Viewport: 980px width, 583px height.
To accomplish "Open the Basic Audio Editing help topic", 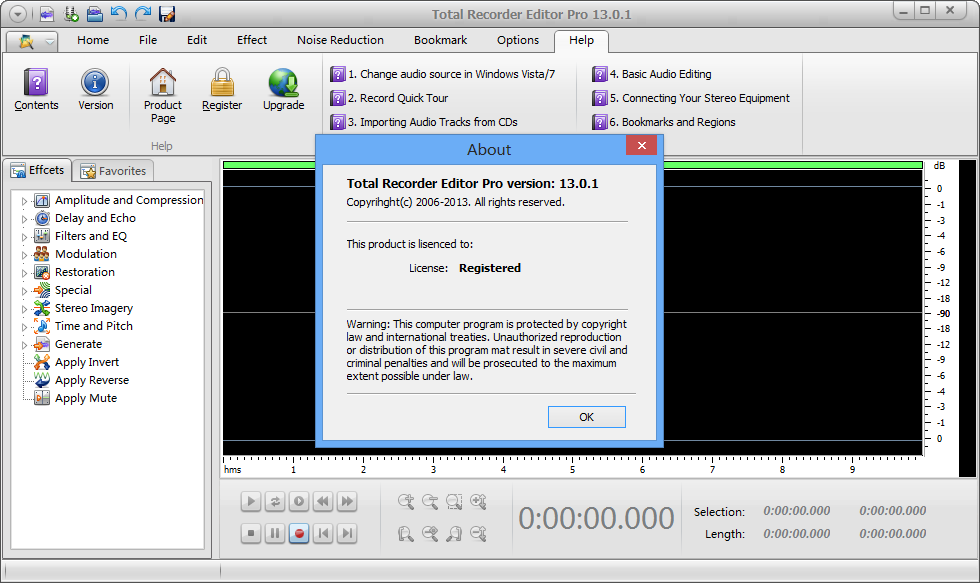I will (652, 74).
